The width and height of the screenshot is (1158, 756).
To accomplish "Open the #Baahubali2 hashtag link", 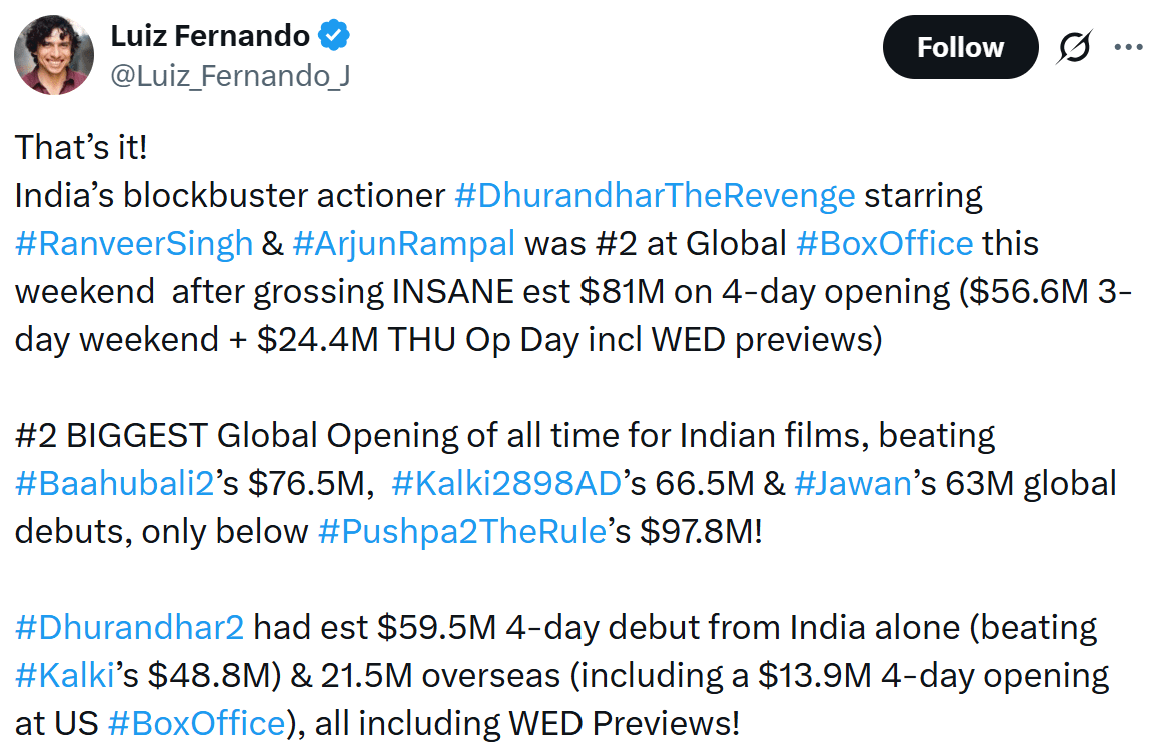I will coord(114,483).
